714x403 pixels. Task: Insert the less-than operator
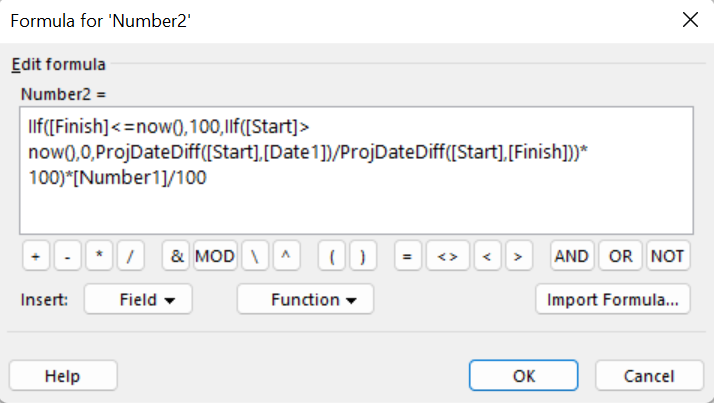(487, 256)
